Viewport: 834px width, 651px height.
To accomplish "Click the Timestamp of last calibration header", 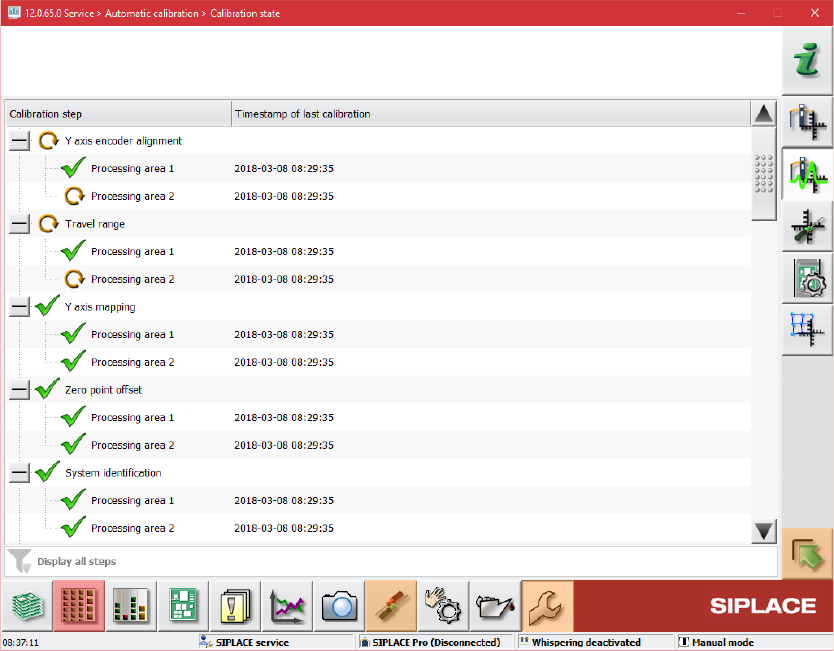I will coord(491,114).
